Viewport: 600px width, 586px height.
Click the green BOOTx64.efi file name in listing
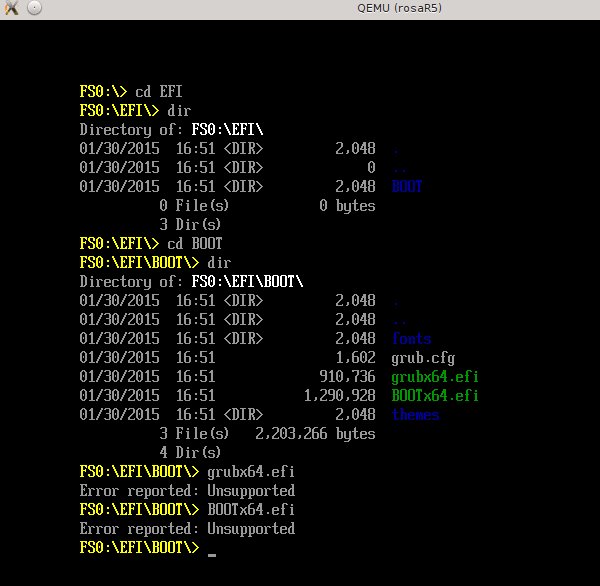click(x=435, y=396)
